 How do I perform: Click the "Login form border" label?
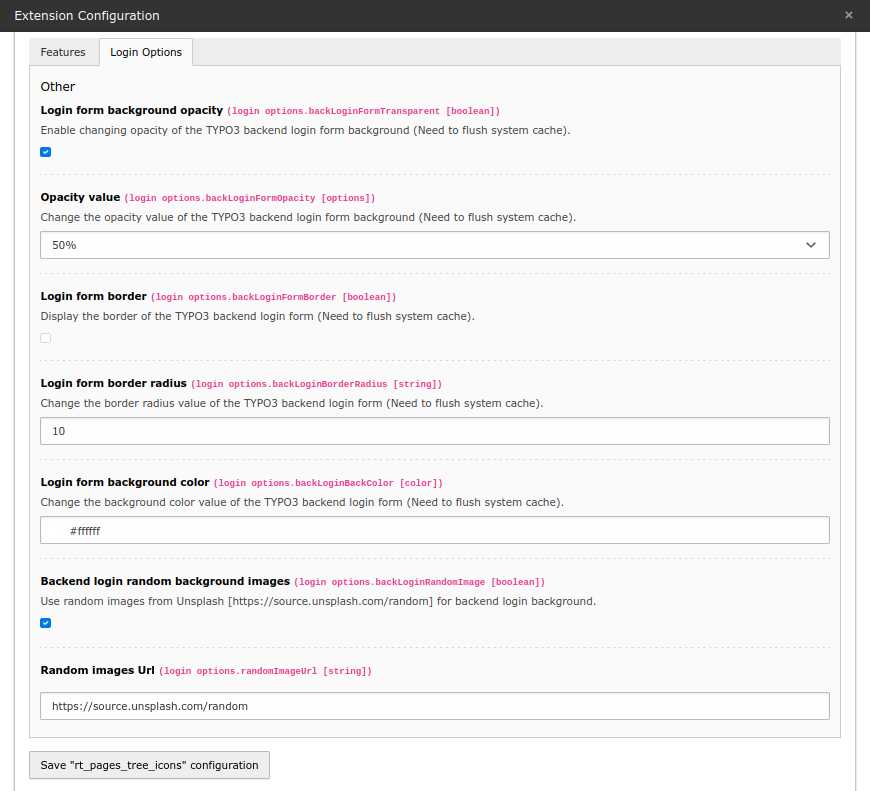(x=93, y=296)
